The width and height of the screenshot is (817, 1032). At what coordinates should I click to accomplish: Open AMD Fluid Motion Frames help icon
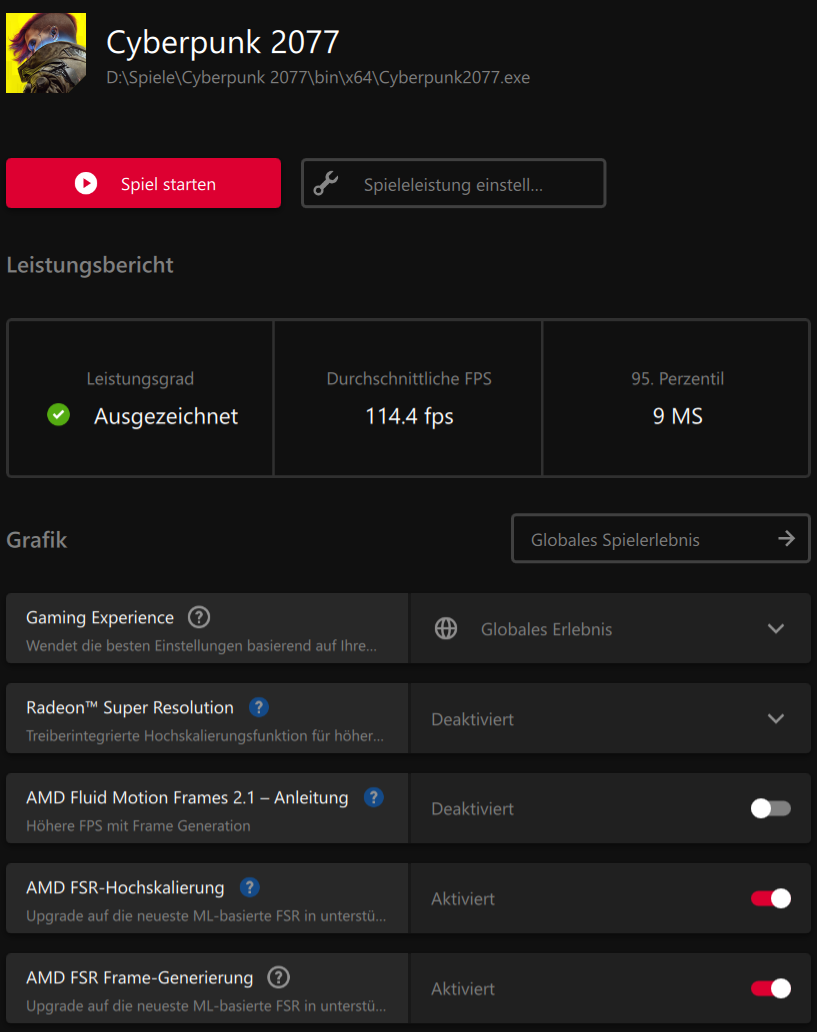click(373, 797)
